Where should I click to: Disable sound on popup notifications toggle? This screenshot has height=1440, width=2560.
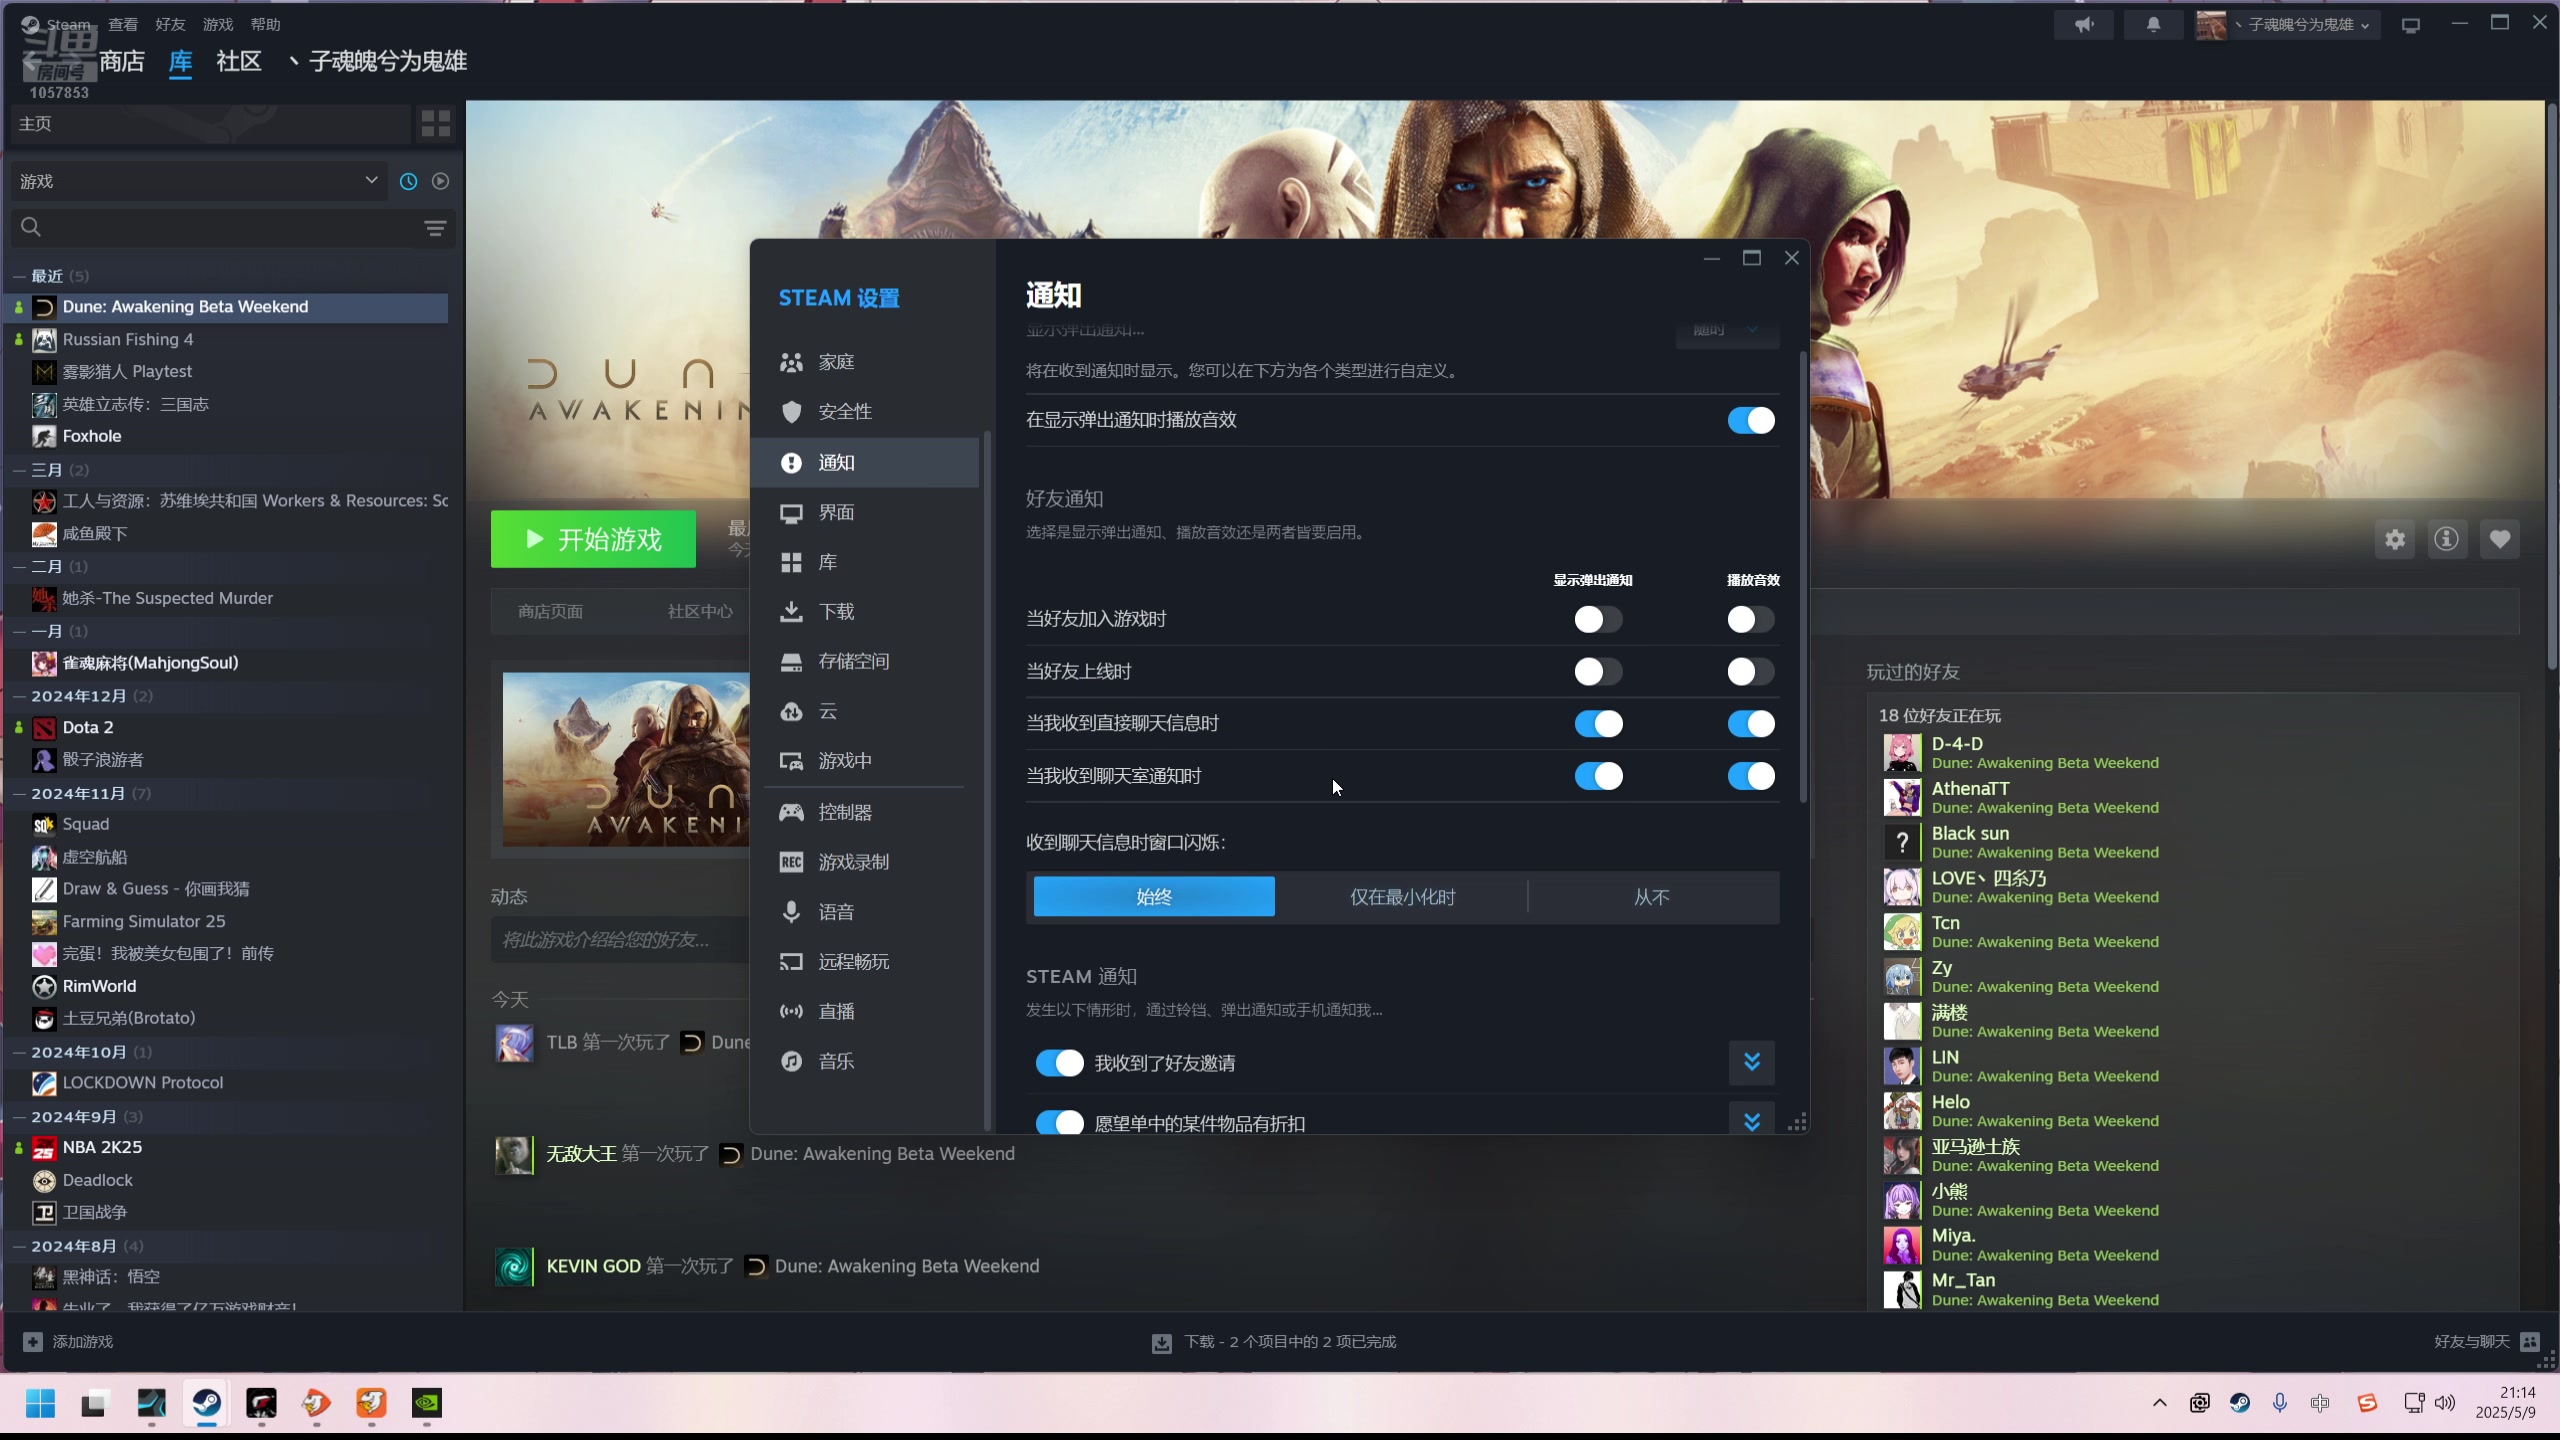coord(1751,420)
